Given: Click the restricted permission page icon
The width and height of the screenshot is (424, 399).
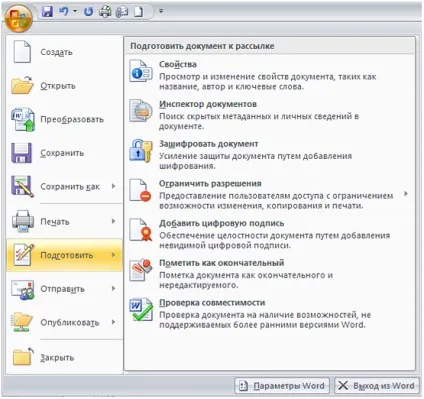Looking at the screenshot, I should 140,190.
